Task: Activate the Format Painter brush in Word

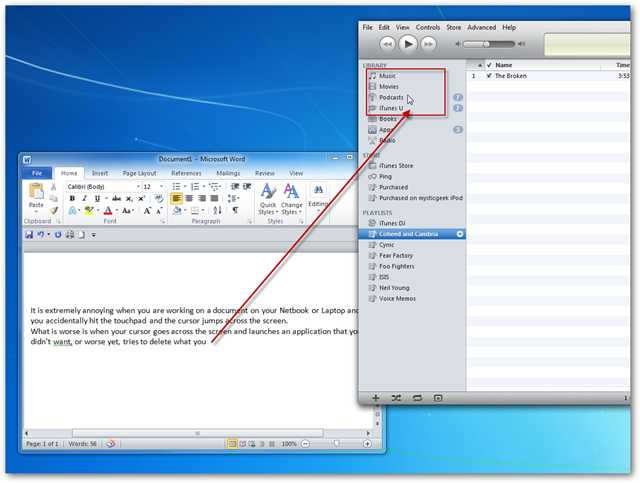Action: click(53, 210)
